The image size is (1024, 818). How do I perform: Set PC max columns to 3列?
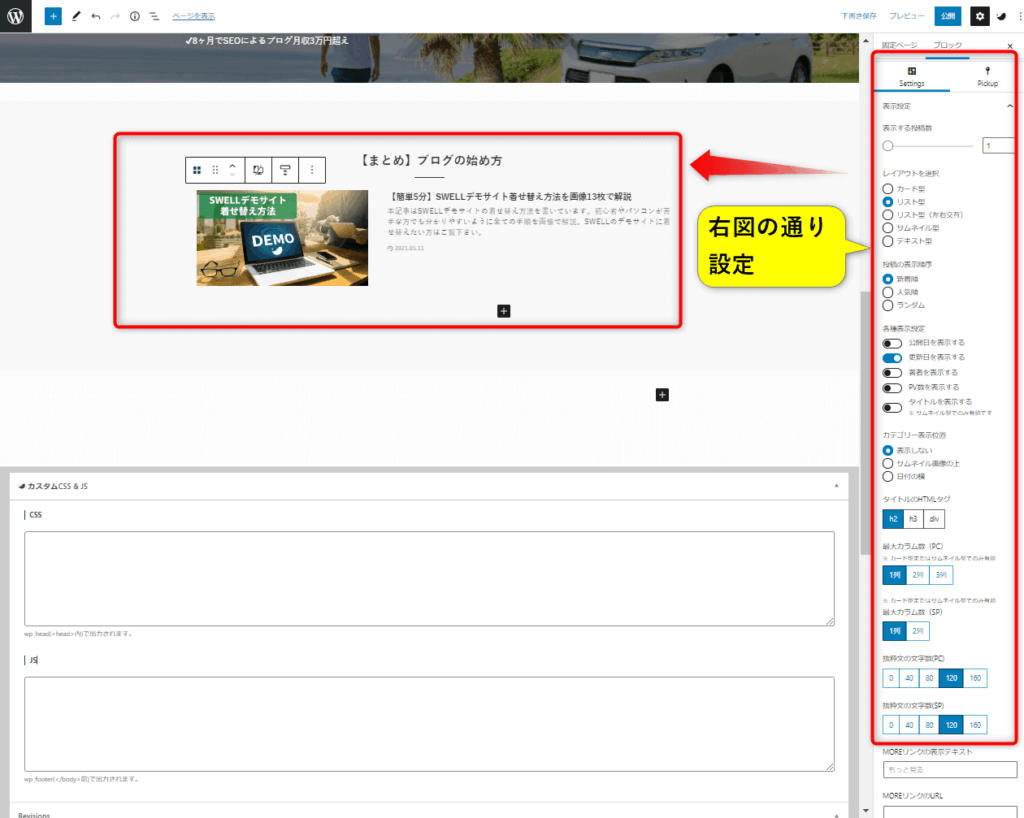point(941,575)
